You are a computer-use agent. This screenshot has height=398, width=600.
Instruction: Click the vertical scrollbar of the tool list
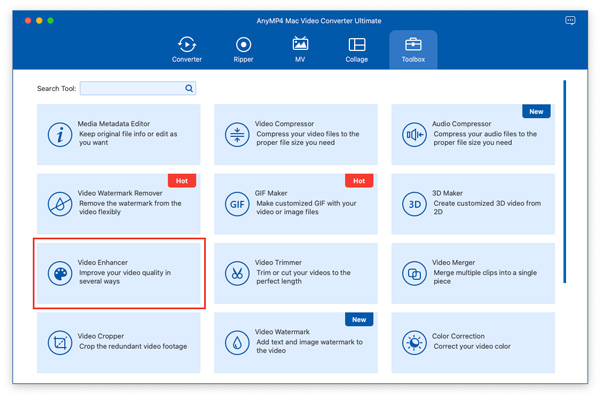tap(564, 181)
